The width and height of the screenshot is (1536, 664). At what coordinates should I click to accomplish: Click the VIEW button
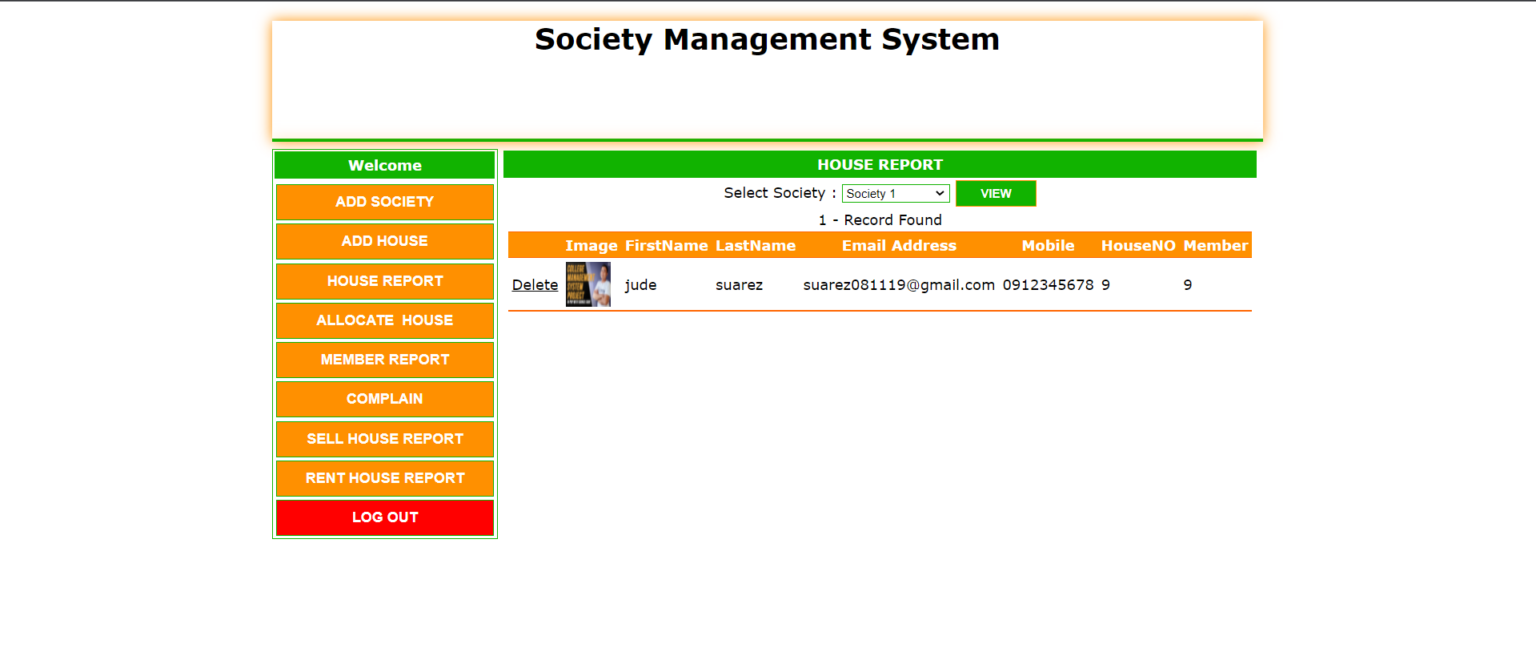pyautogui.click(x=995, y=193)
